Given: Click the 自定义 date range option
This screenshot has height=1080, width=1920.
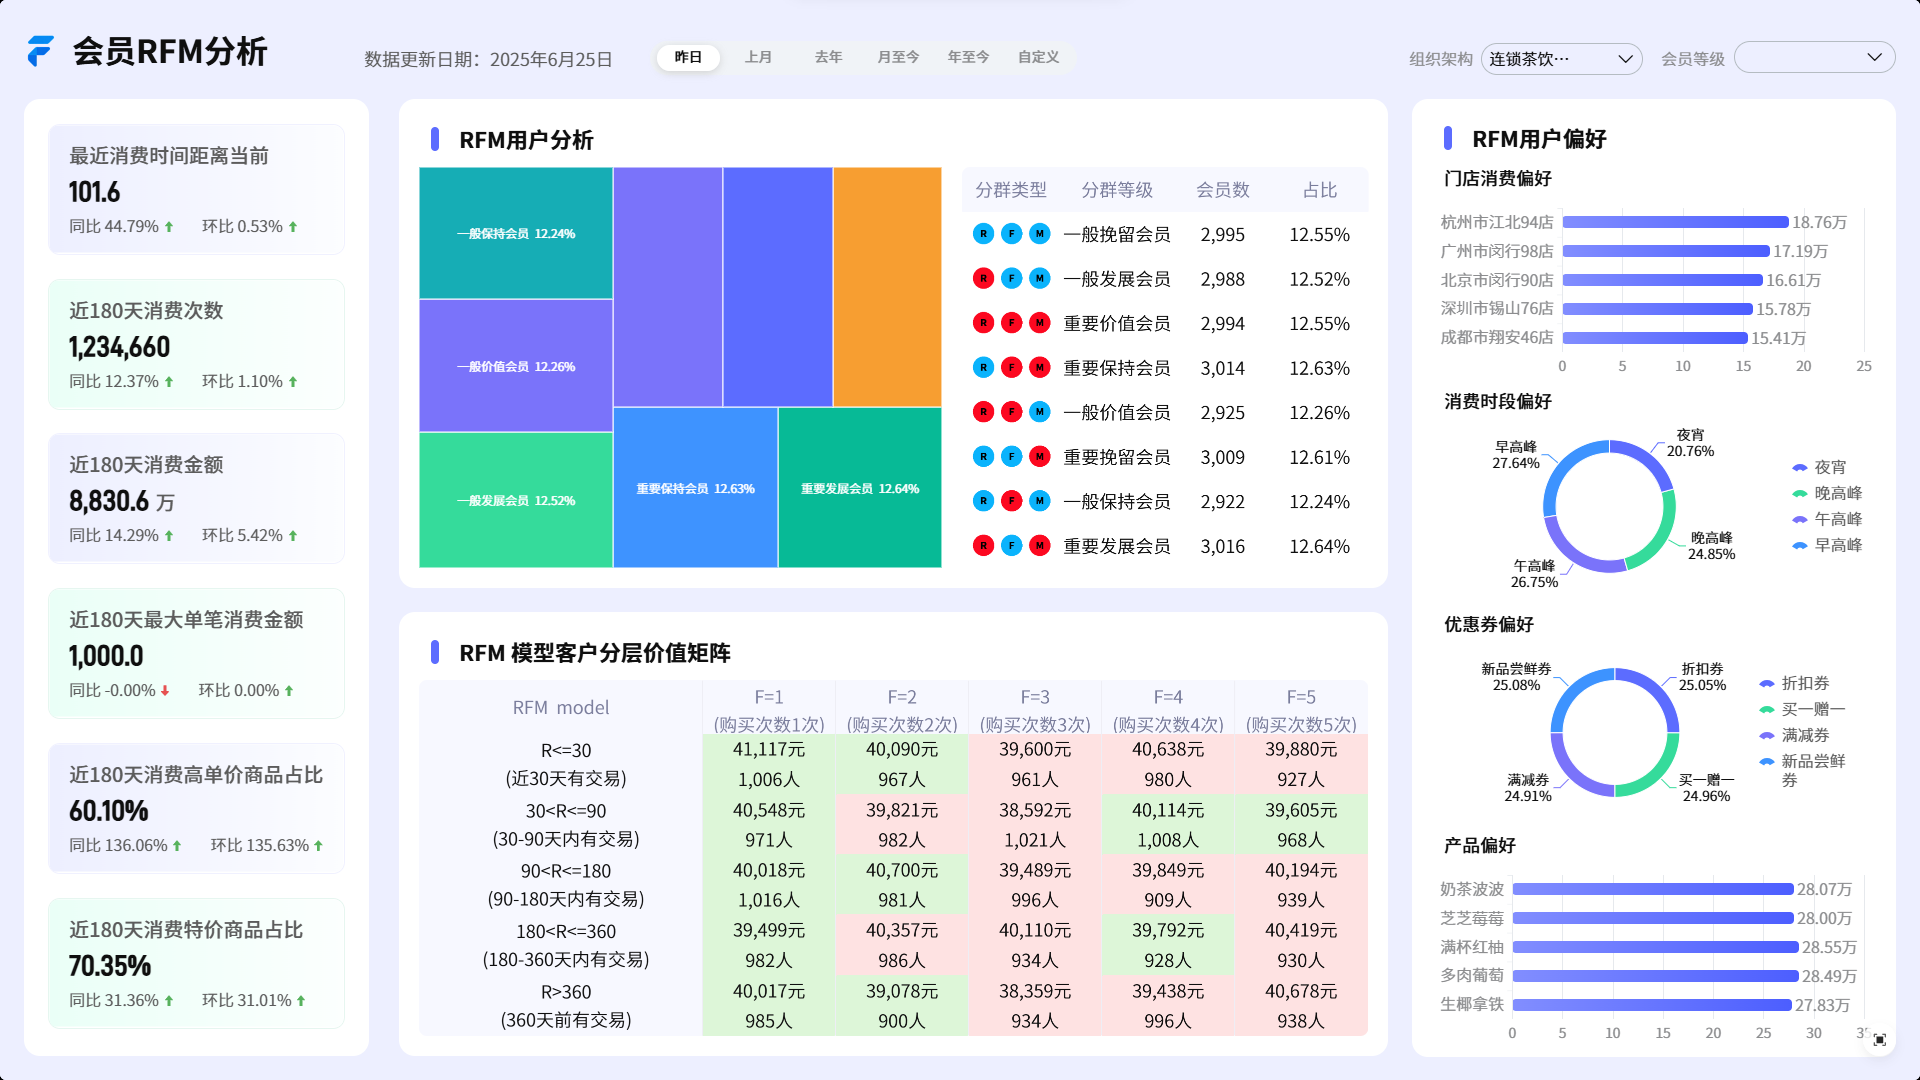Looking at the screenshot, I should (1038, 57).
